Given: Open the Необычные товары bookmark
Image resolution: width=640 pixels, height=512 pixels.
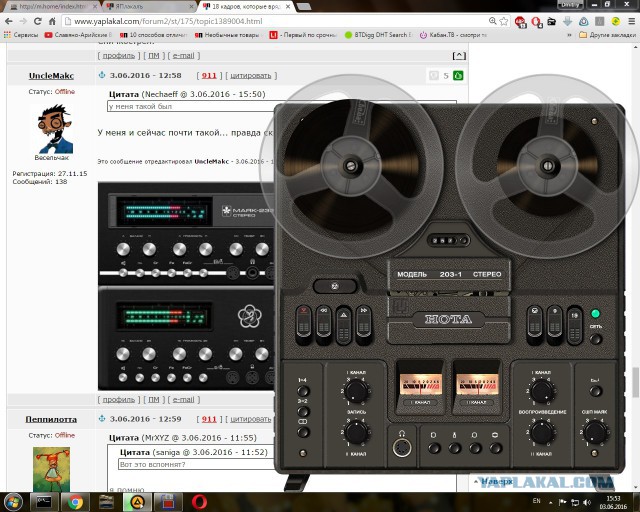Looking at the screenshot, I should point(227,35).
